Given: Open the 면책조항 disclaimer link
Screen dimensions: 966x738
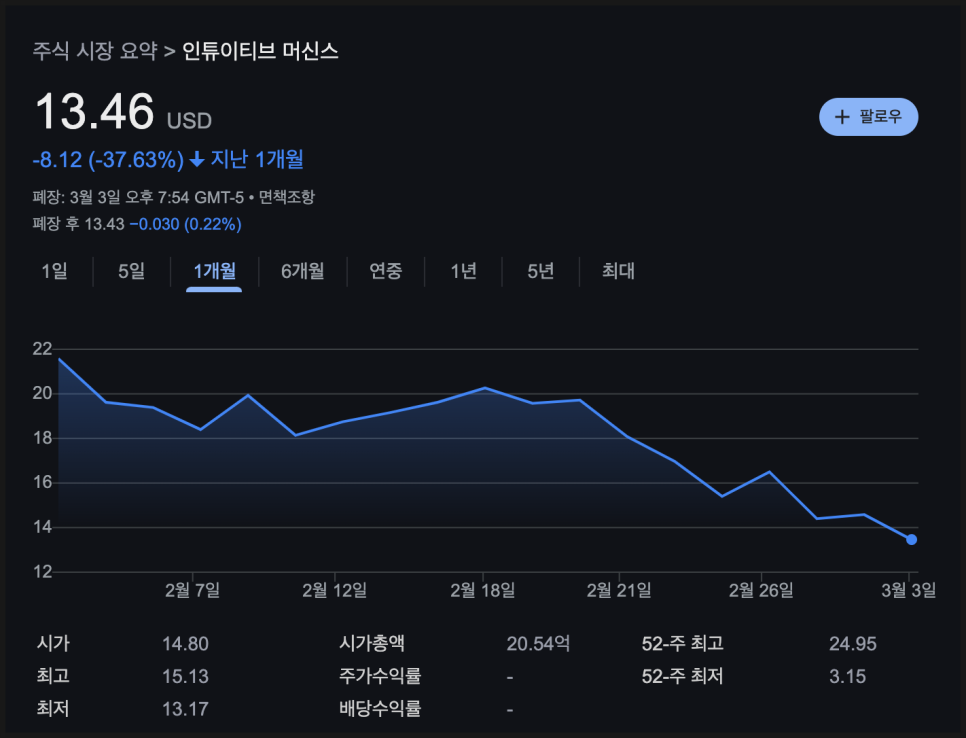Looking at the screenshot, I should (286, 197).
